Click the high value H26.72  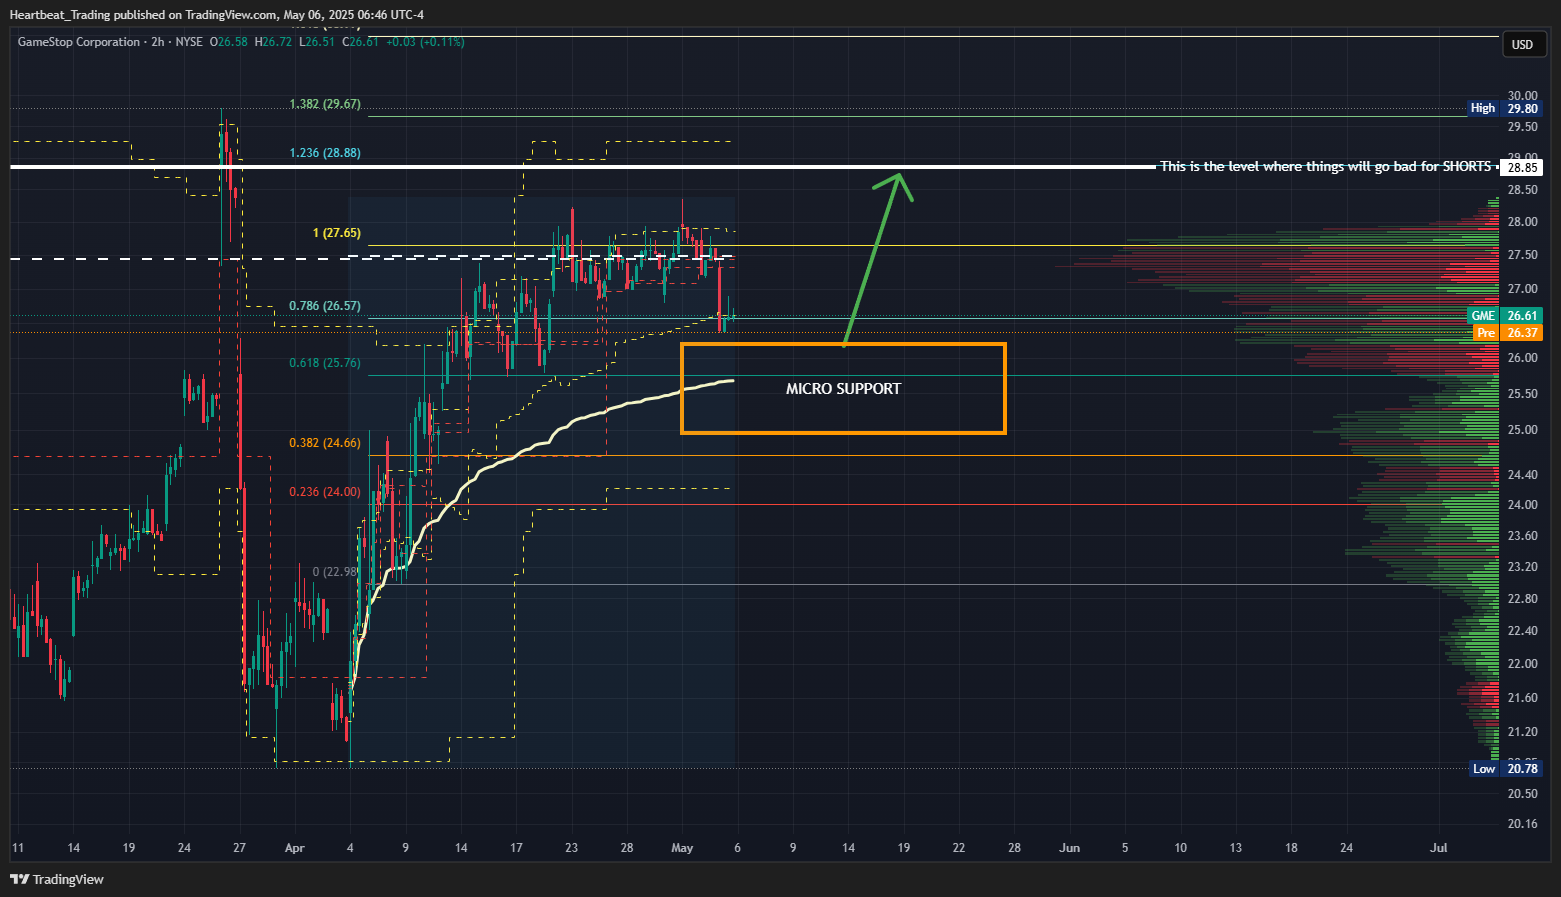pos(274,42)
